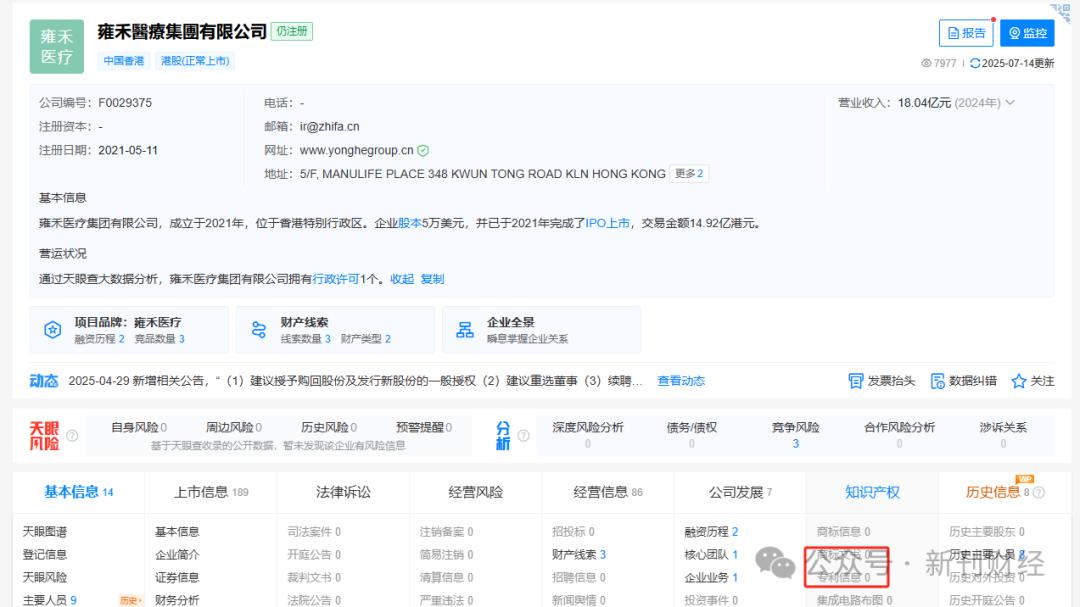
Task: Click the help icon beside 天眼风险
Action: point(72,435)
